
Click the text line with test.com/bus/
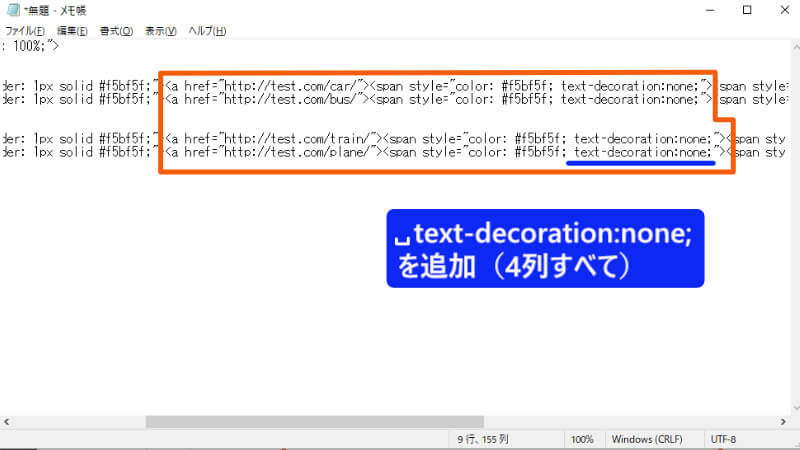click(395, 99)
